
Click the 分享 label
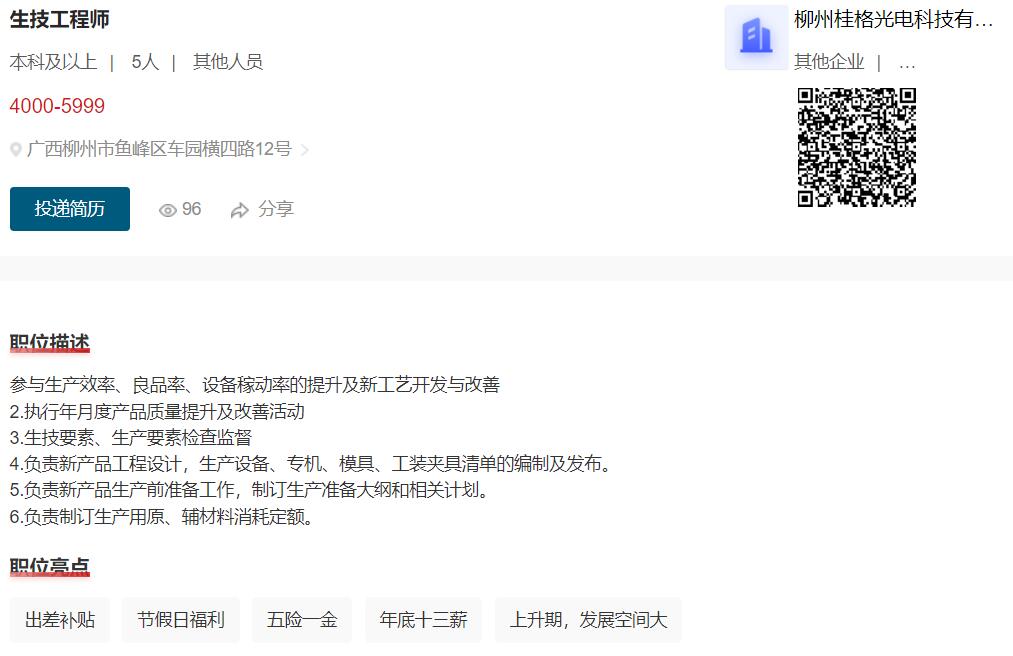click(x=276, y=209)
